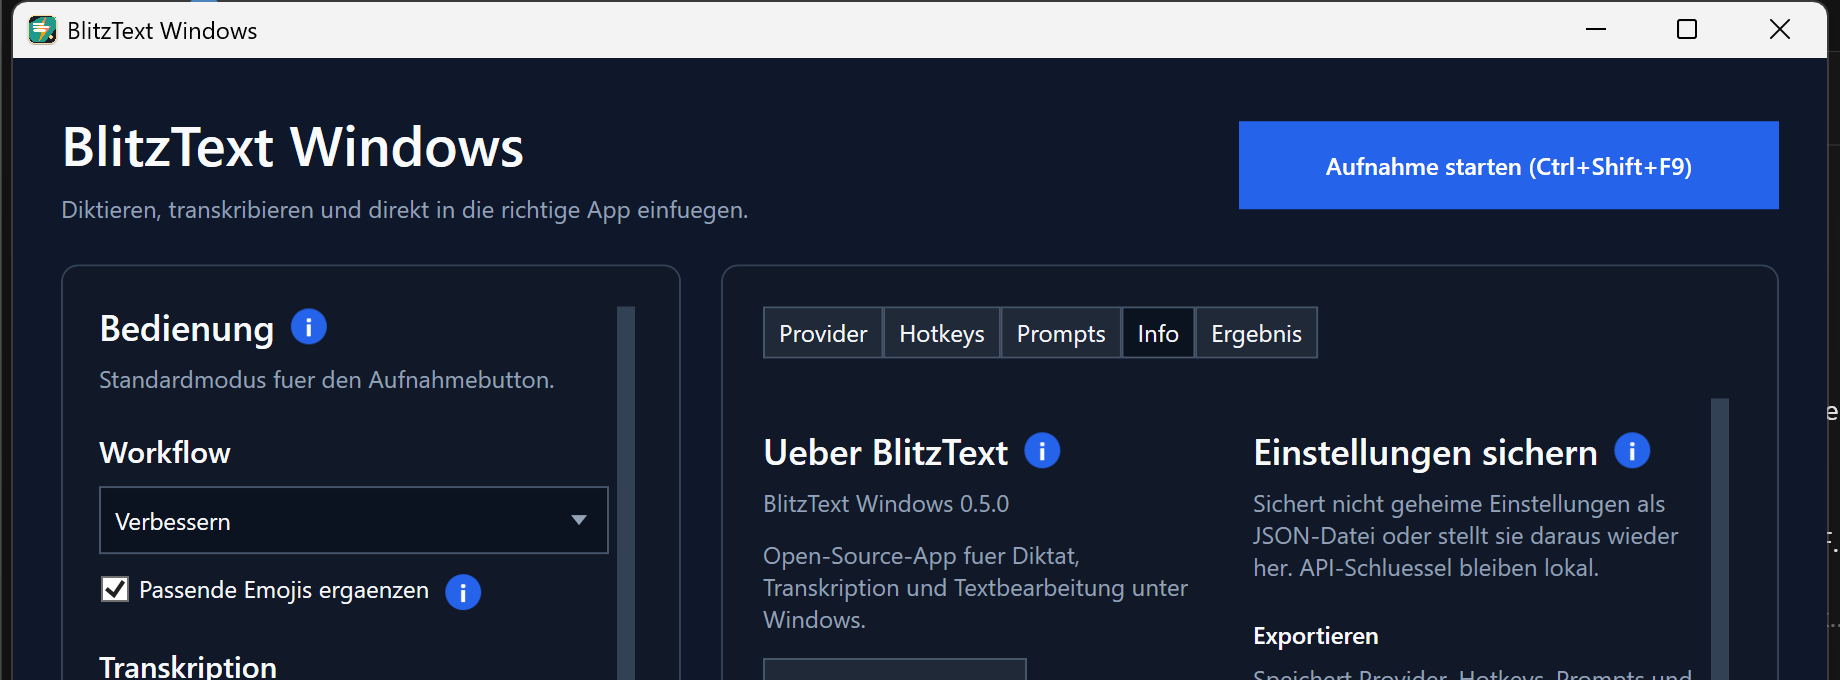Open the Workflow dropdown showing Verbessern
This screenshot has height=680, width=1840.
click(354, 520)
